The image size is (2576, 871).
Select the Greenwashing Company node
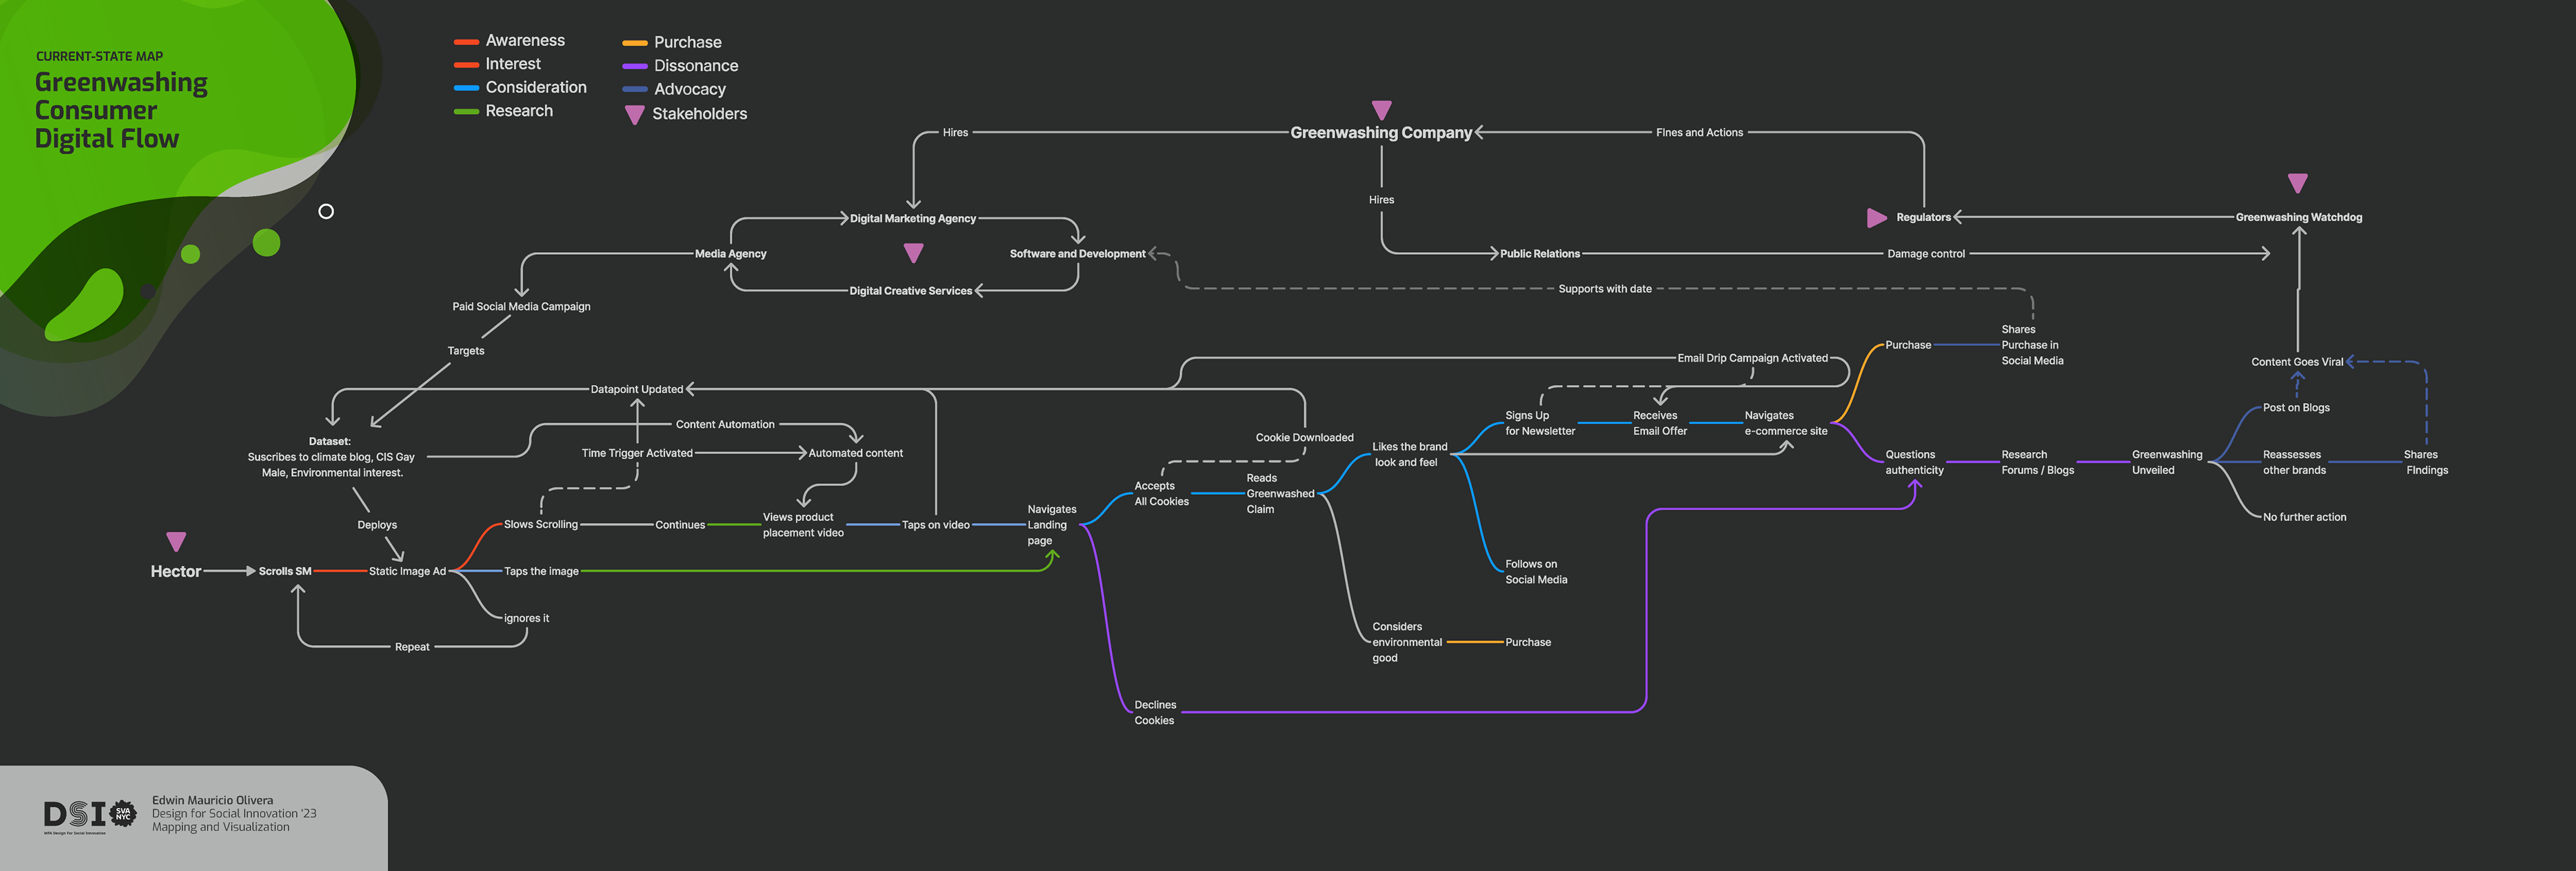click(x=1380, y=133)
